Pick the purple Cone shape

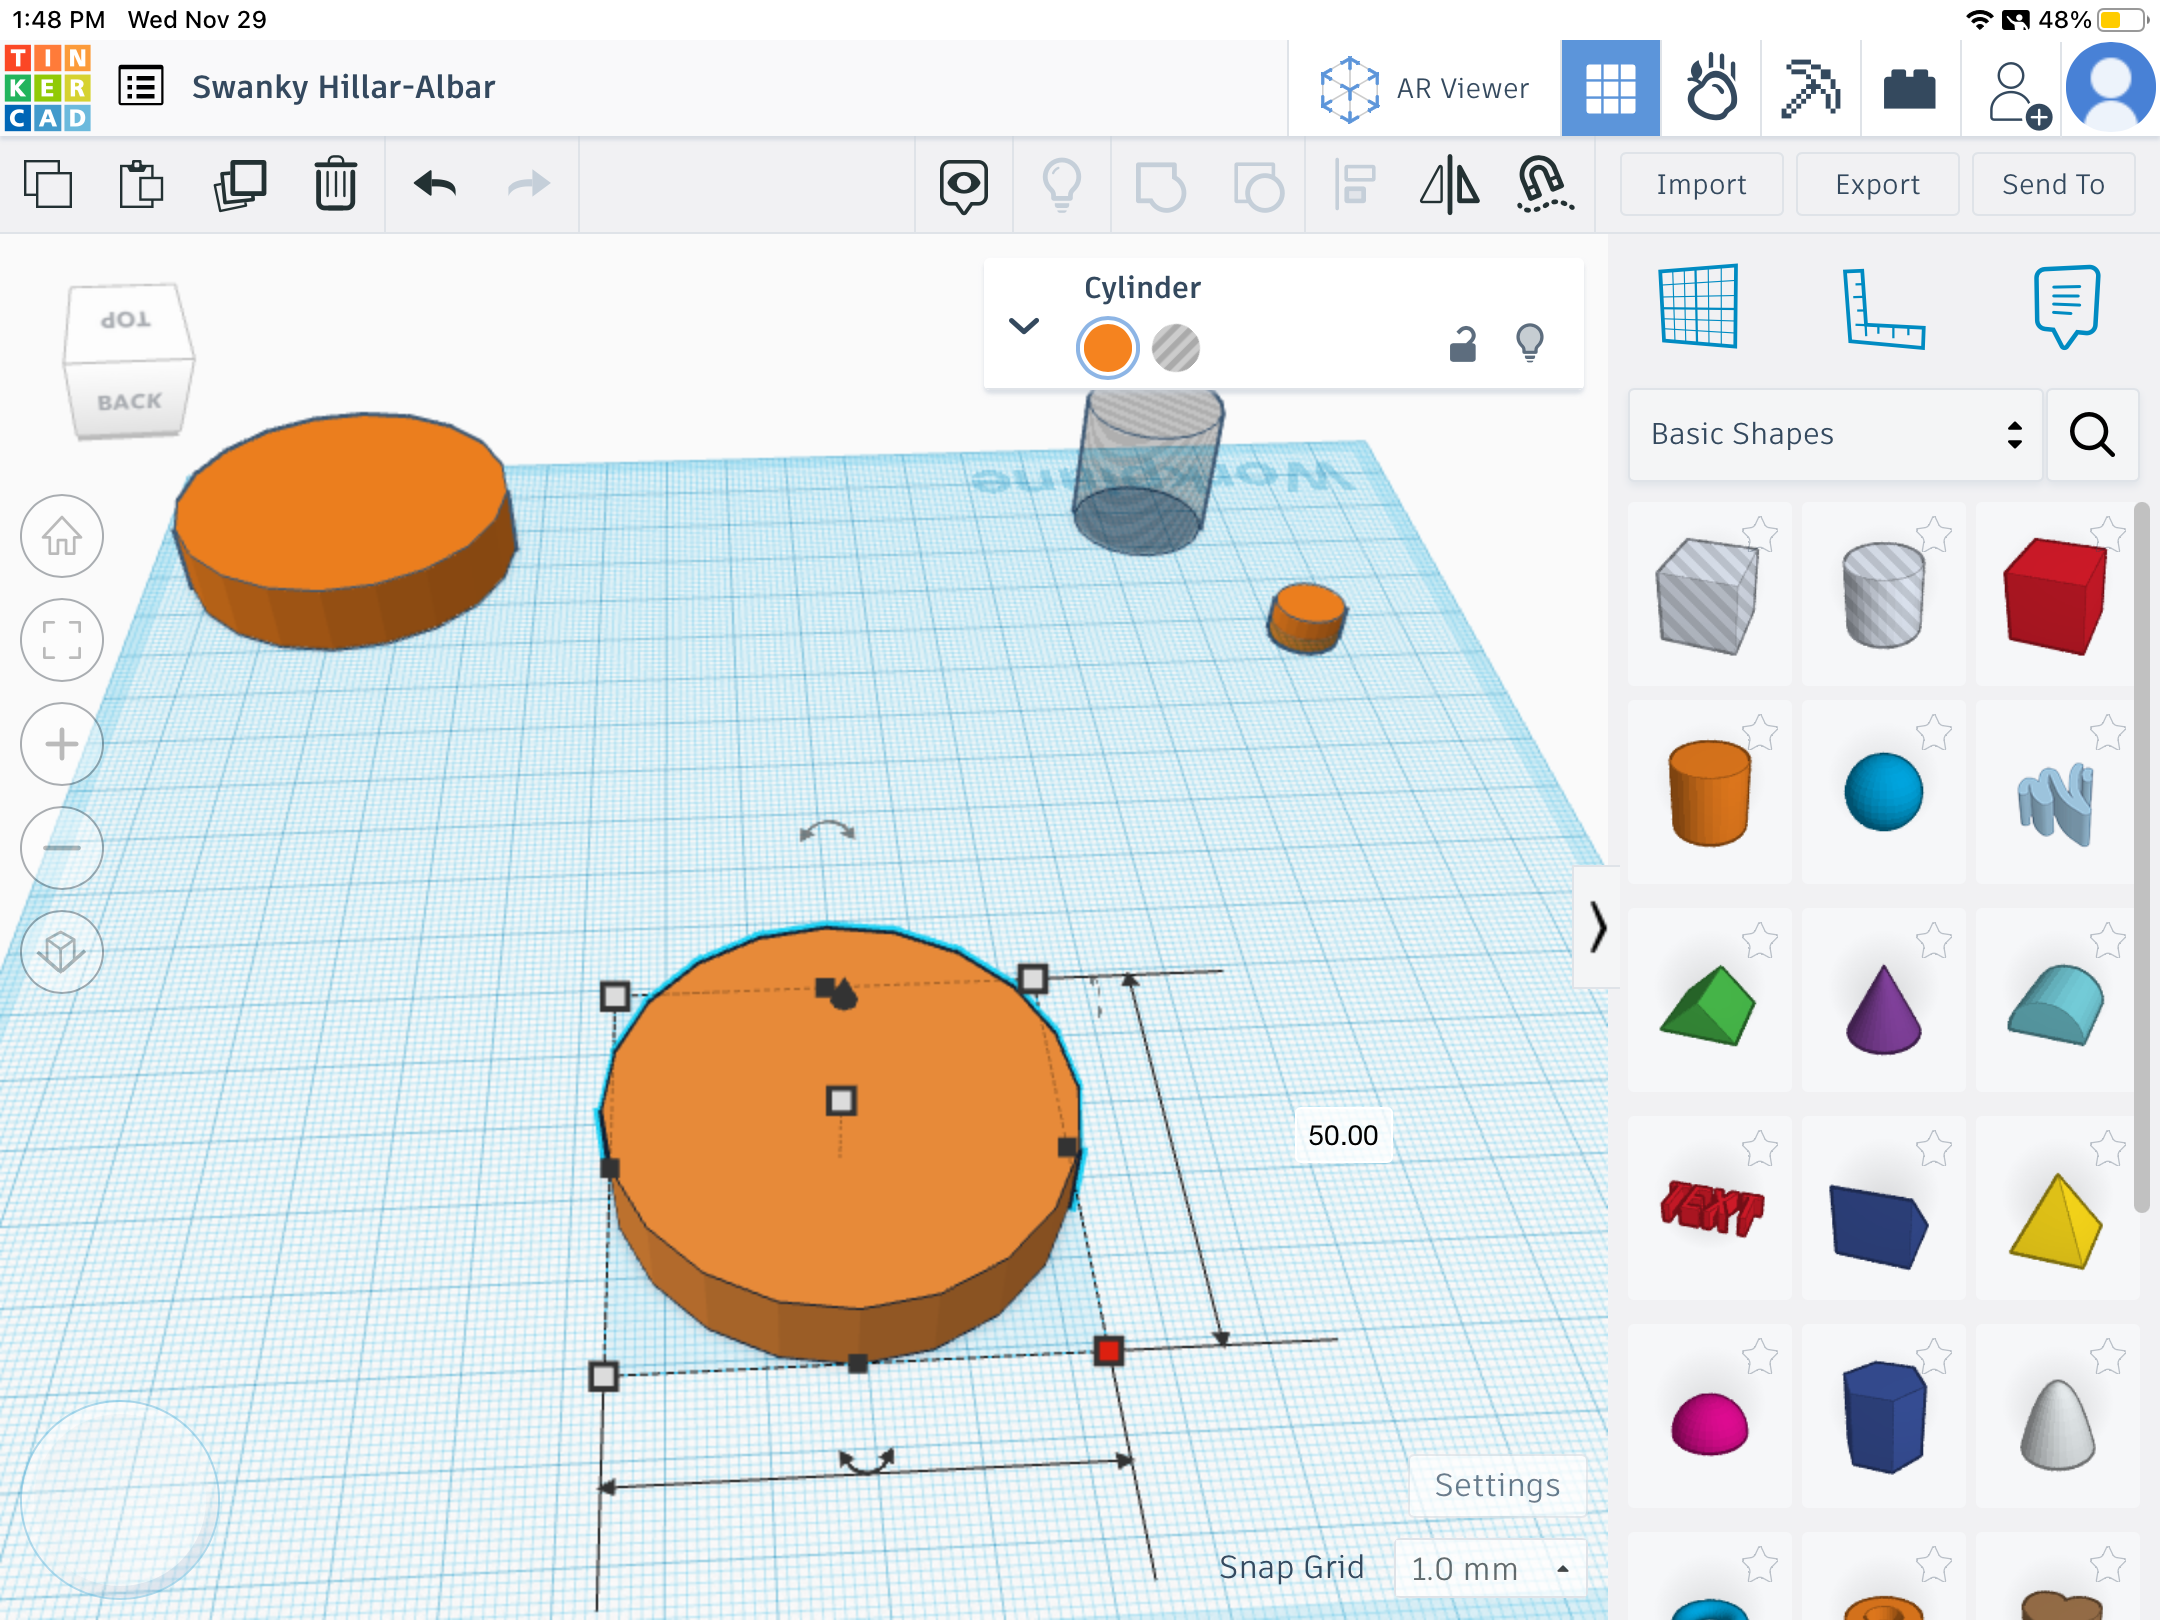point(1882,1008)
